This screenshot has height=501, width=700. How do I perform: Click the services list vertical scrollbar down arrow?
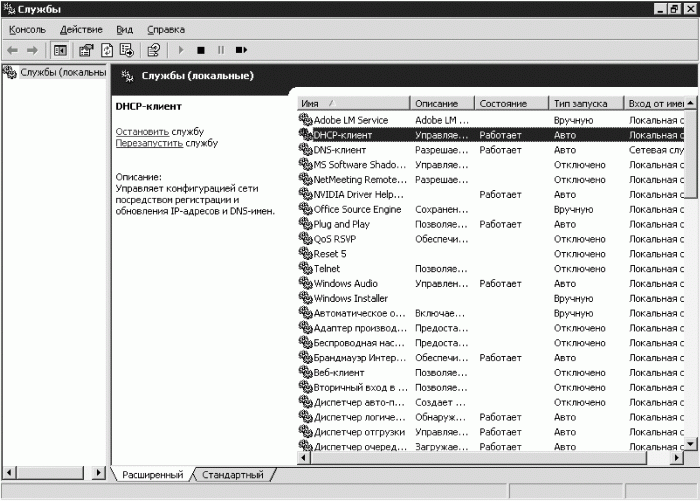coord(691,443)
